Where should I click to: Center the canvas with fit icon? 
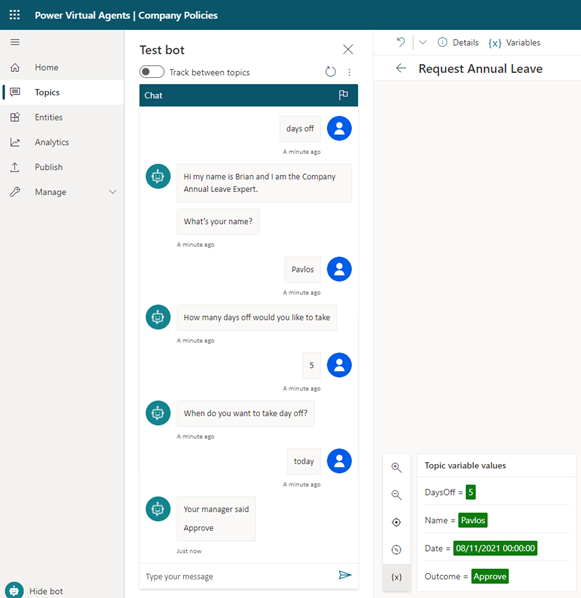396,522
